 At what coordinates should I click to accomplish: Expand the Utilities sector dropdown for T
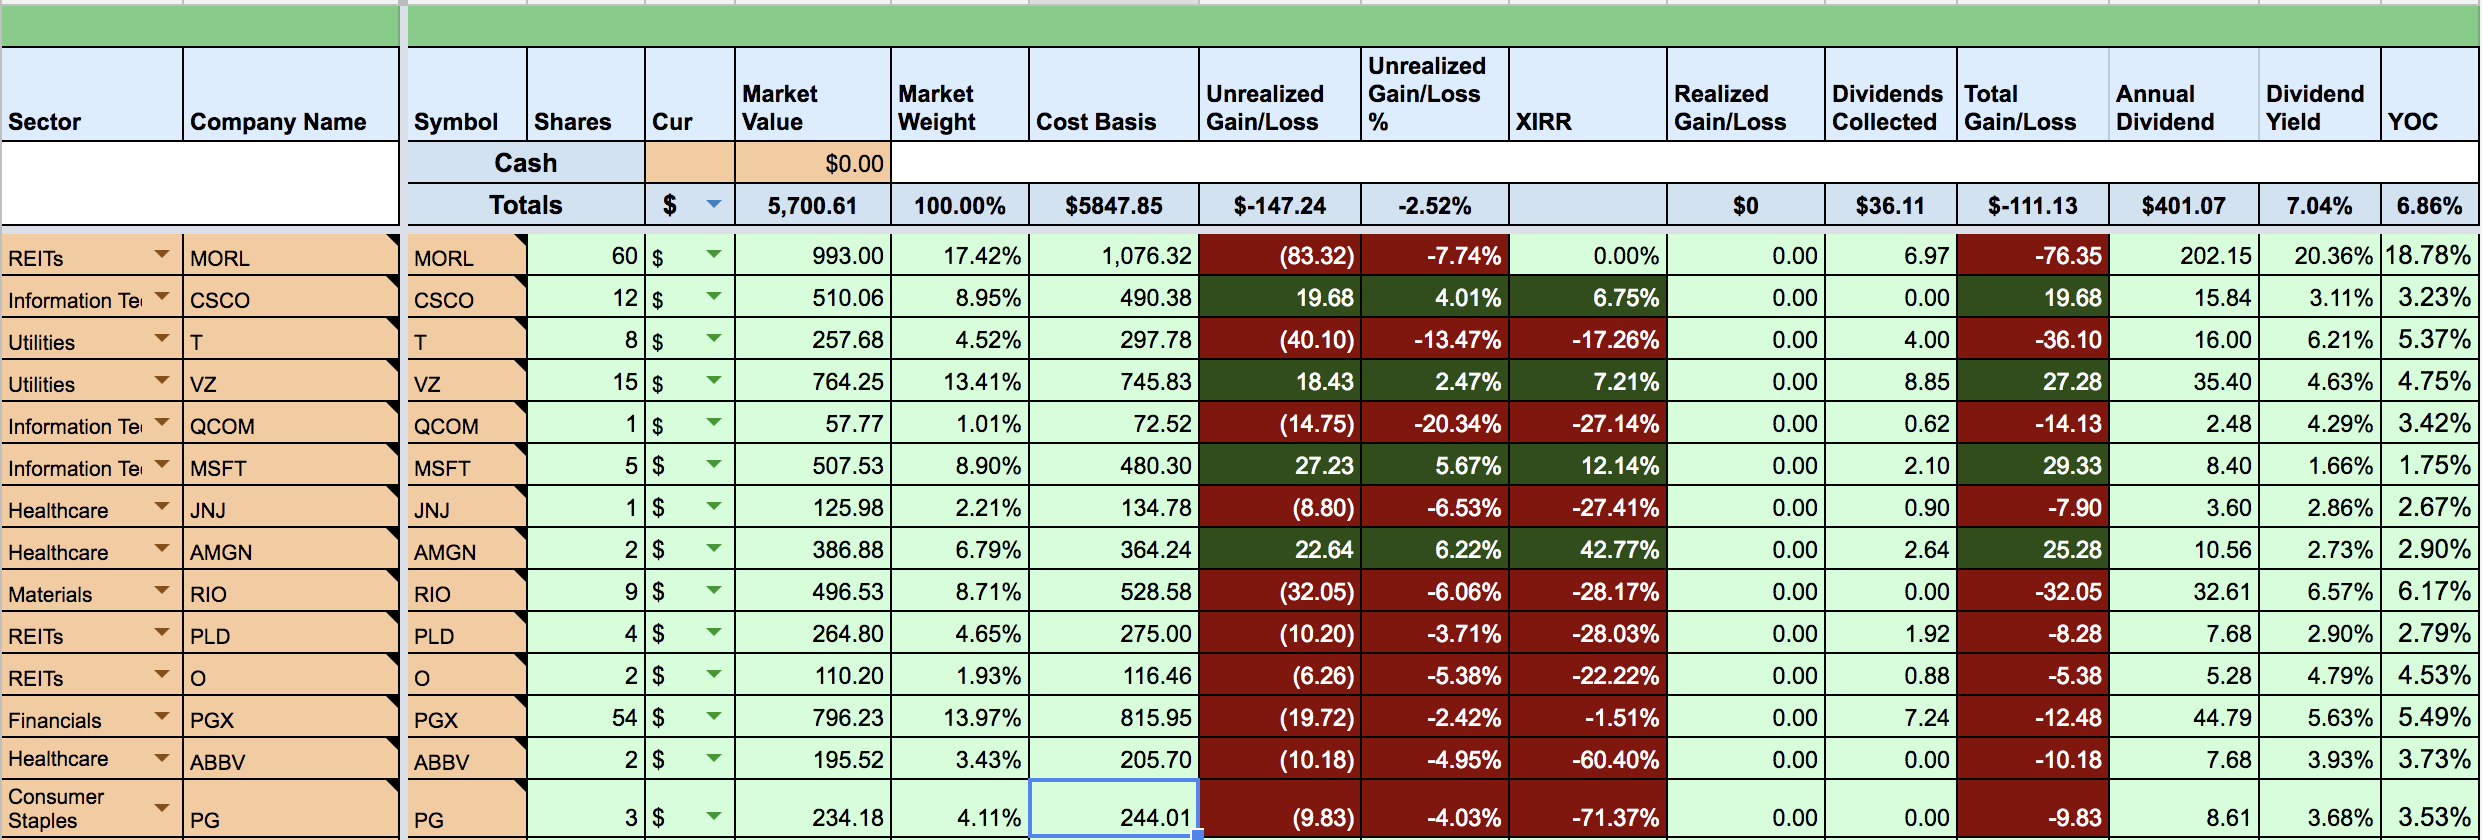pyautogui.click(x=161, y=339)
